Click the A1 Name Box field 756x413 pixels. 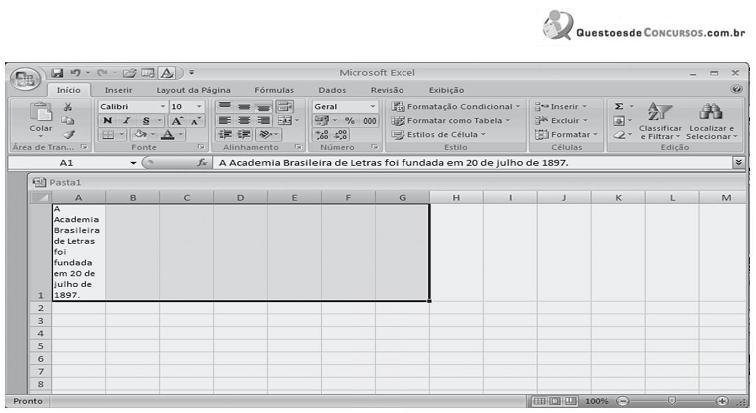click(x=66, y=162)
